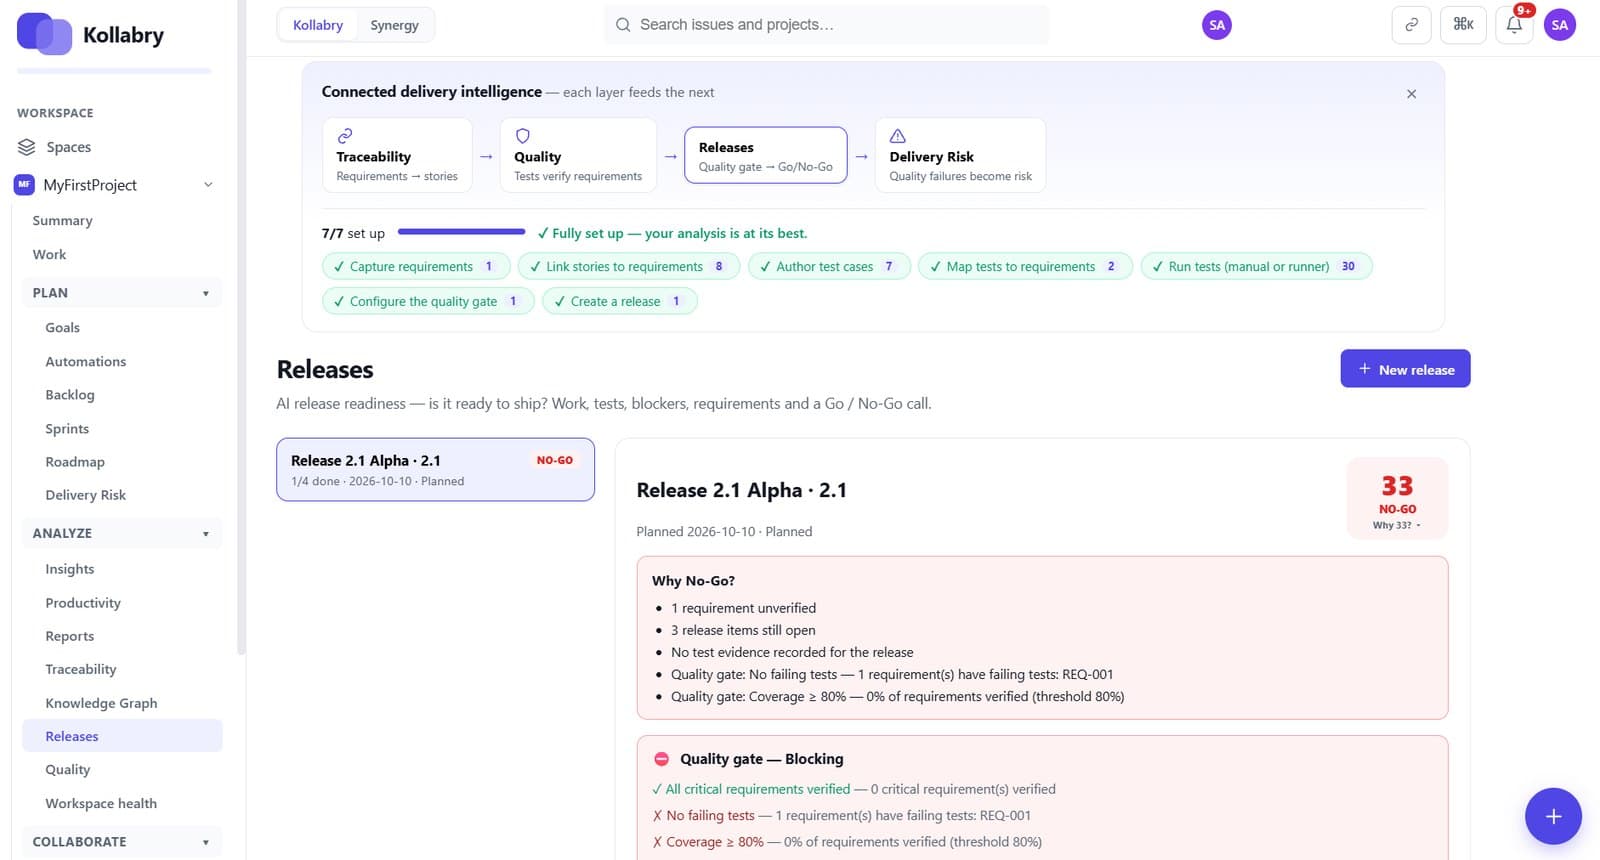Screen dimensions: 1600x860
Task: Open the 'Link stories to requirements' chip
Action: point(628,267)
